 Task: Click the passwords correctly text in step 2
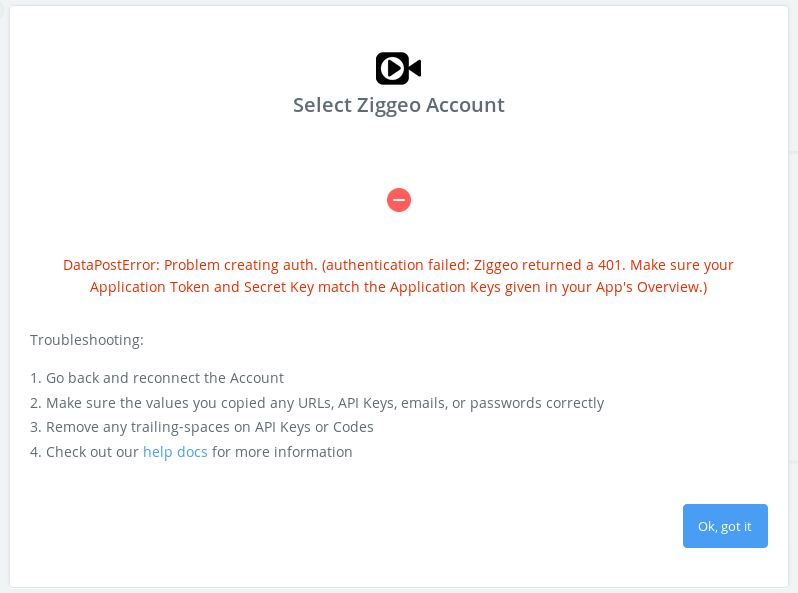[x=537, y=403]
